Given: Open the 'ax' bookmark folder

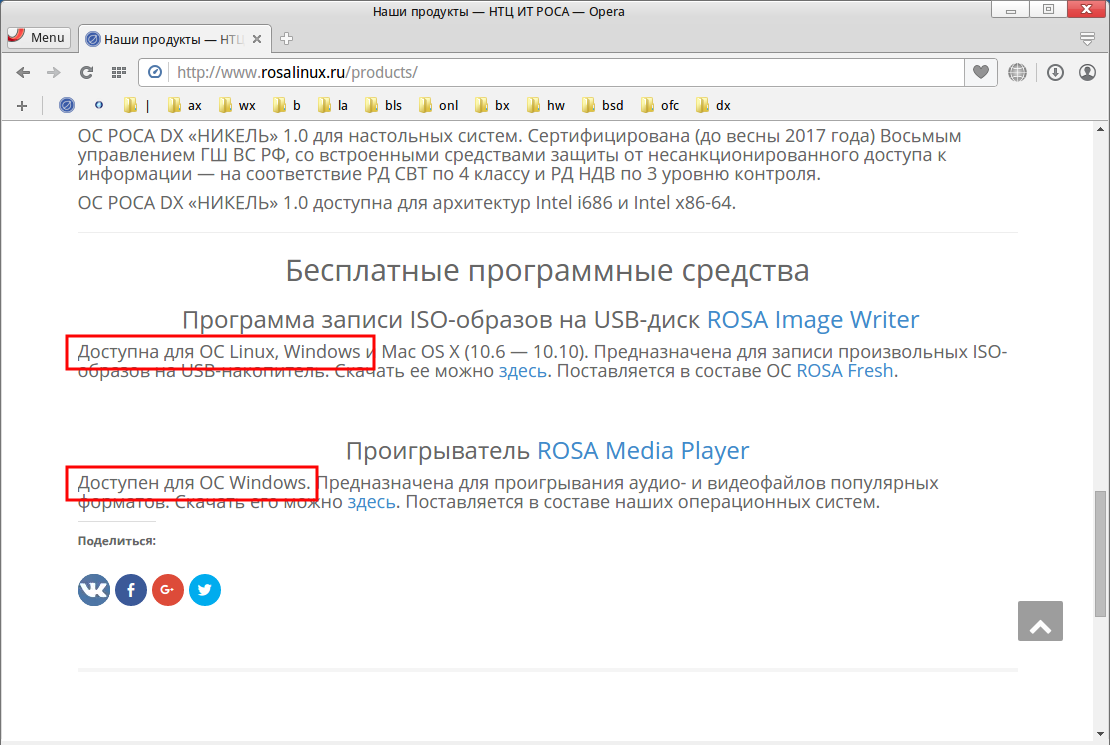Looking at the screenshot, I should click(185, 106).
